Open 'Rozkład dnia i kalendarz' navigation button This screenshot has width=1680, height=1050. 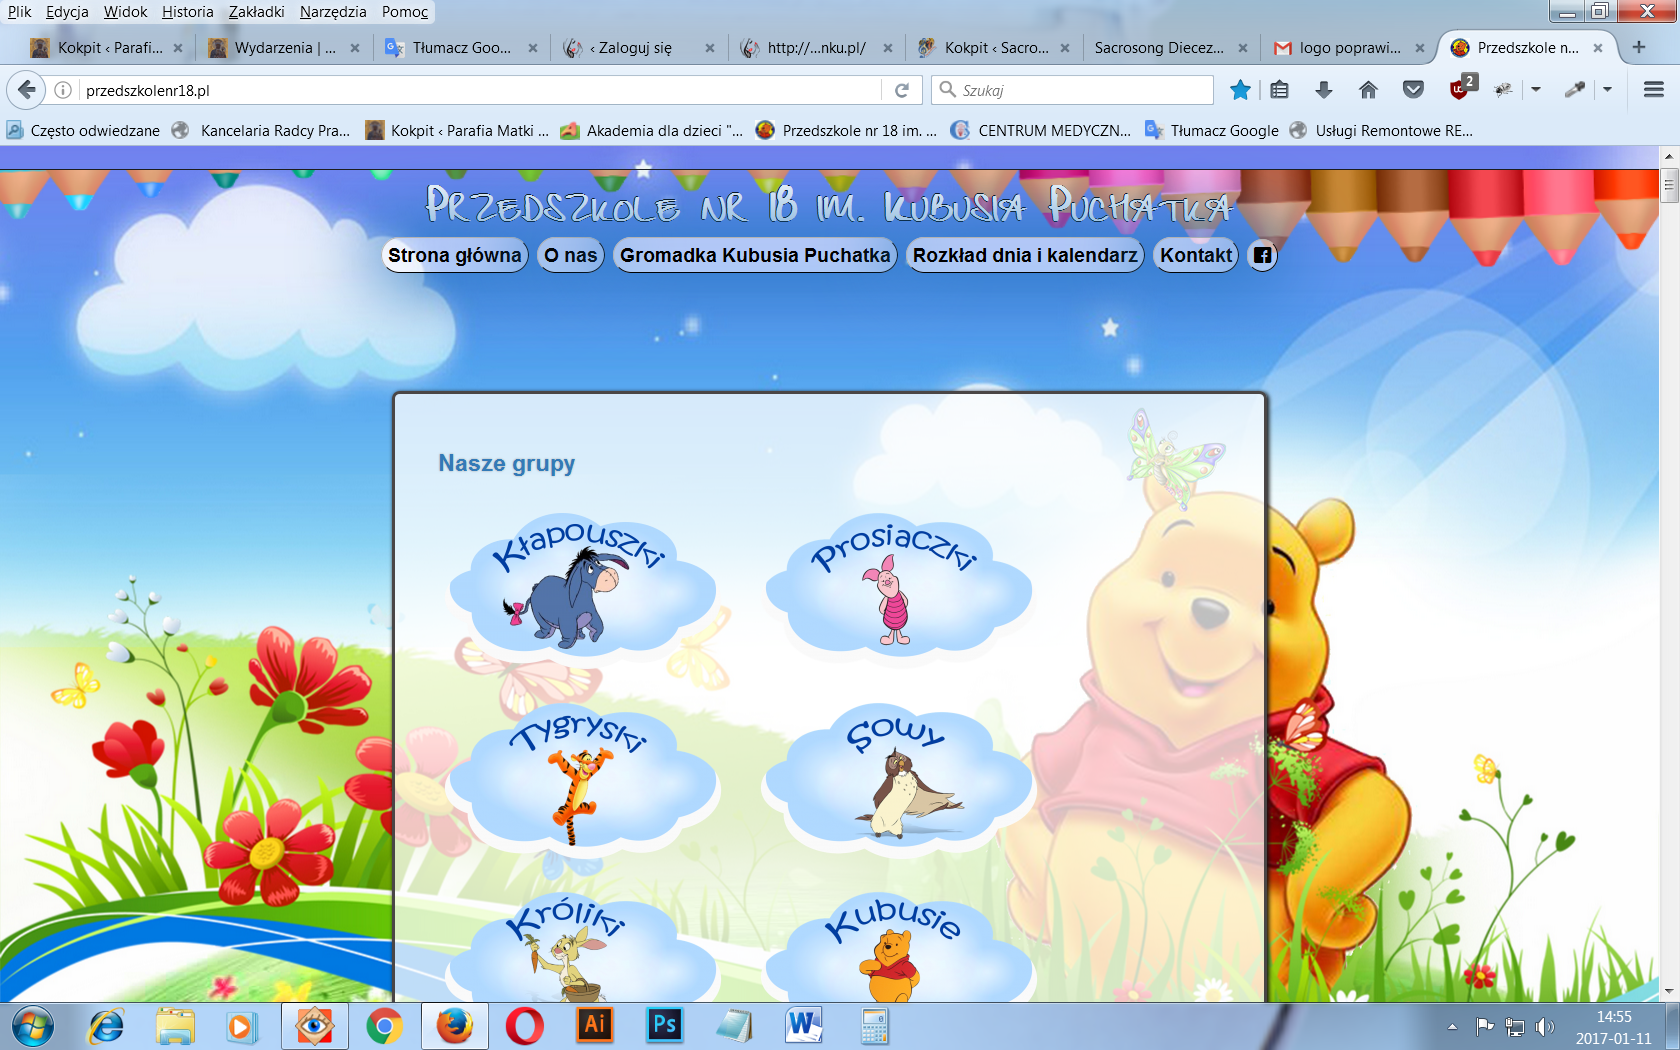click(1025, 255)
